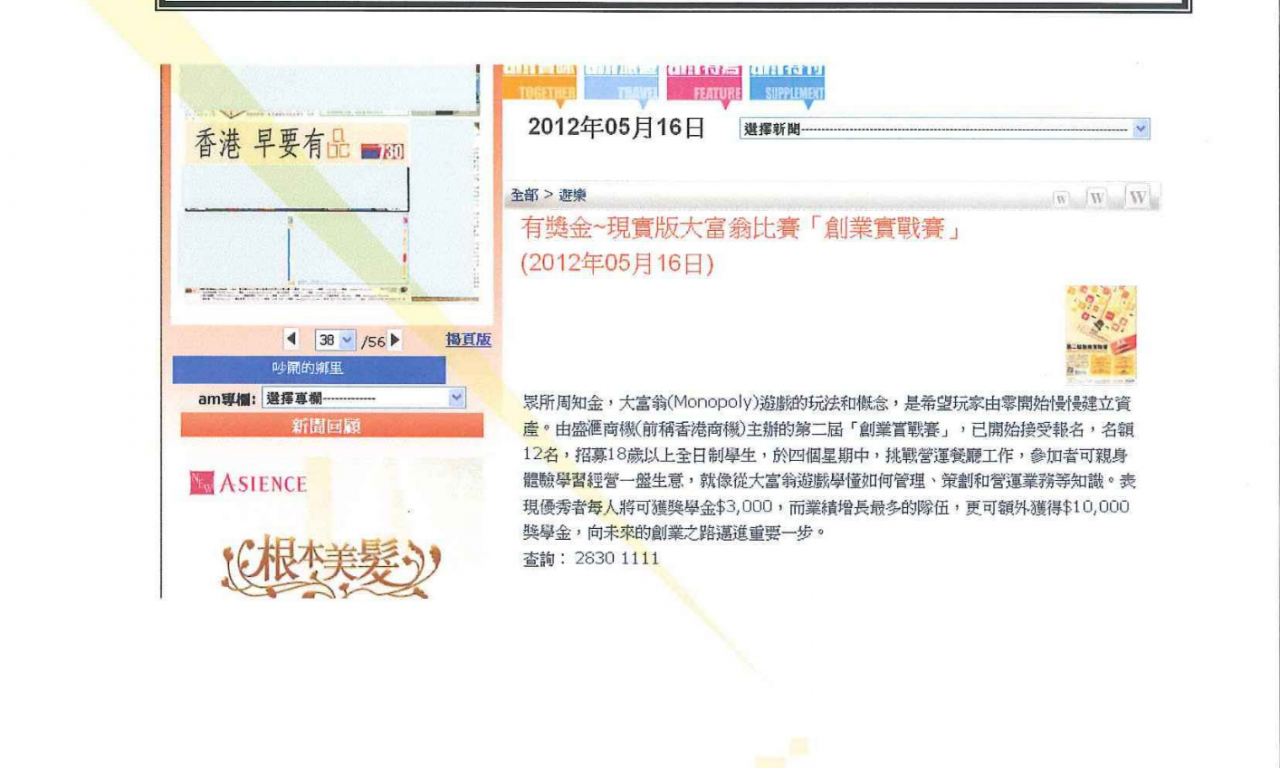Click the large font size W icon
This screenshot has height=768, width=1280.
pos(1137,196)
